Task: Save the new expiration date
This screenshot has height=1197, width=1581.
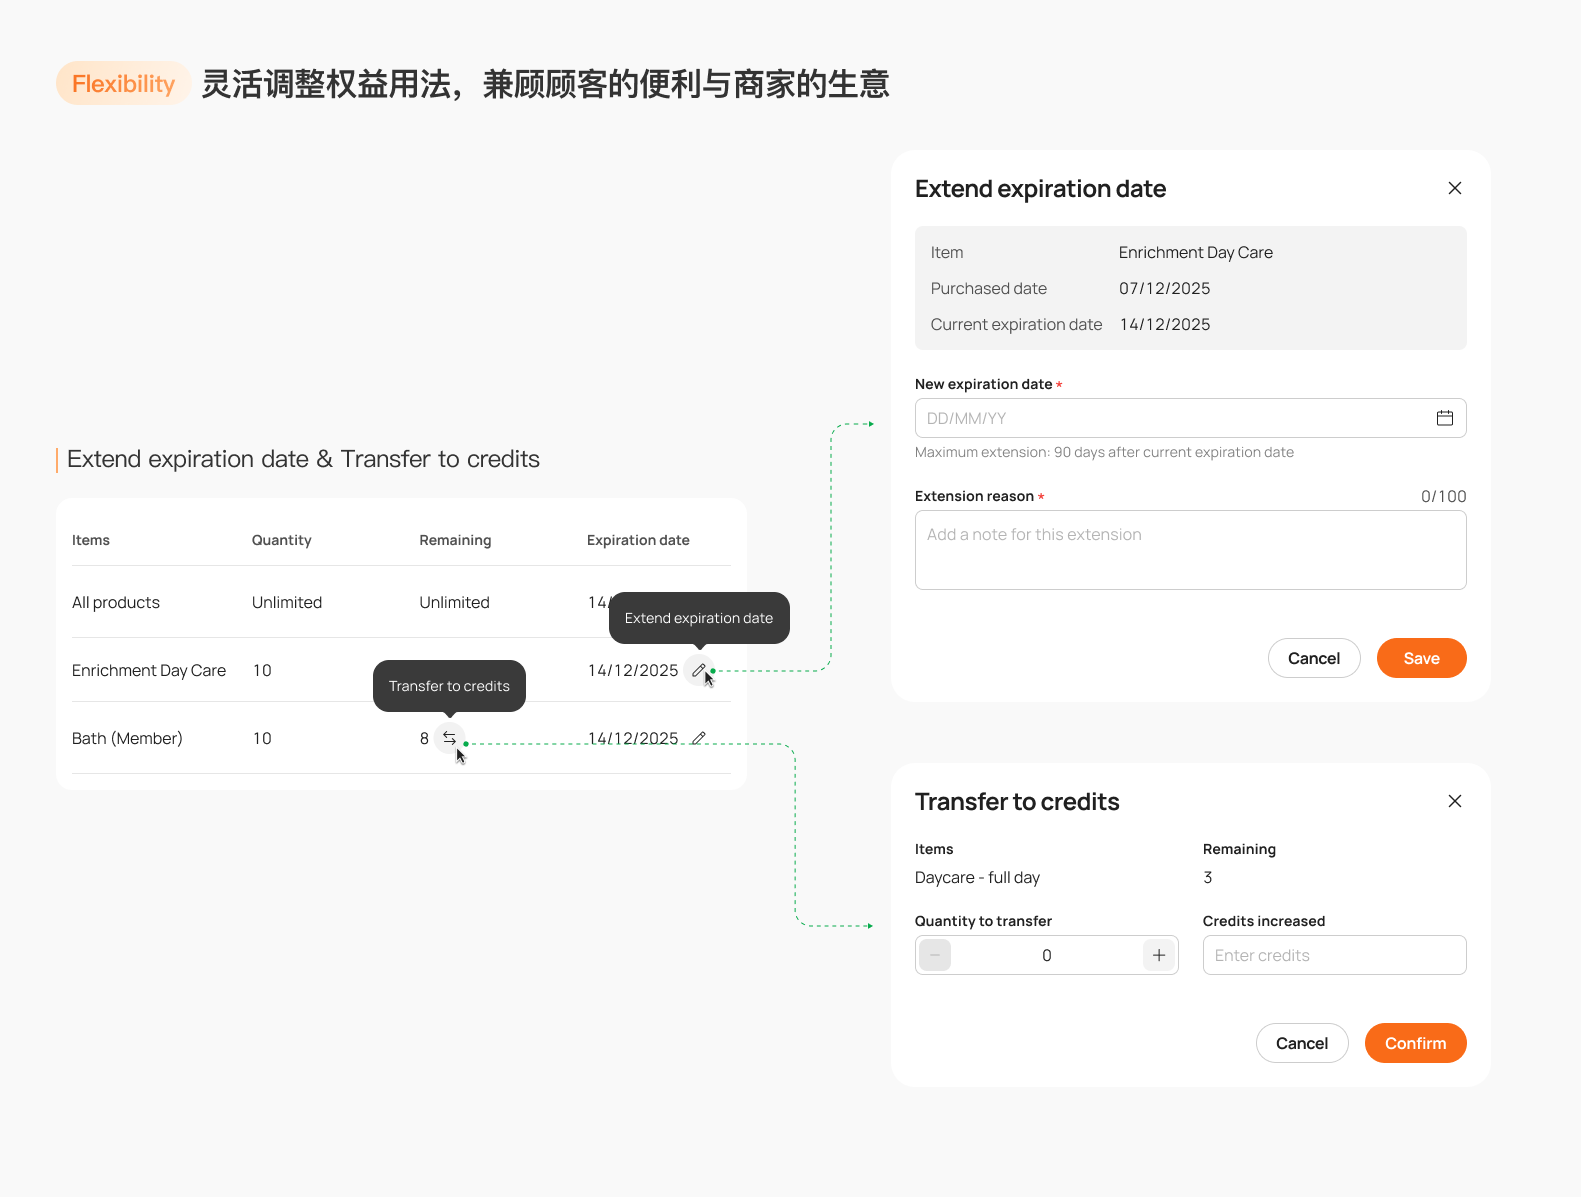Action: pos(1421,658)
